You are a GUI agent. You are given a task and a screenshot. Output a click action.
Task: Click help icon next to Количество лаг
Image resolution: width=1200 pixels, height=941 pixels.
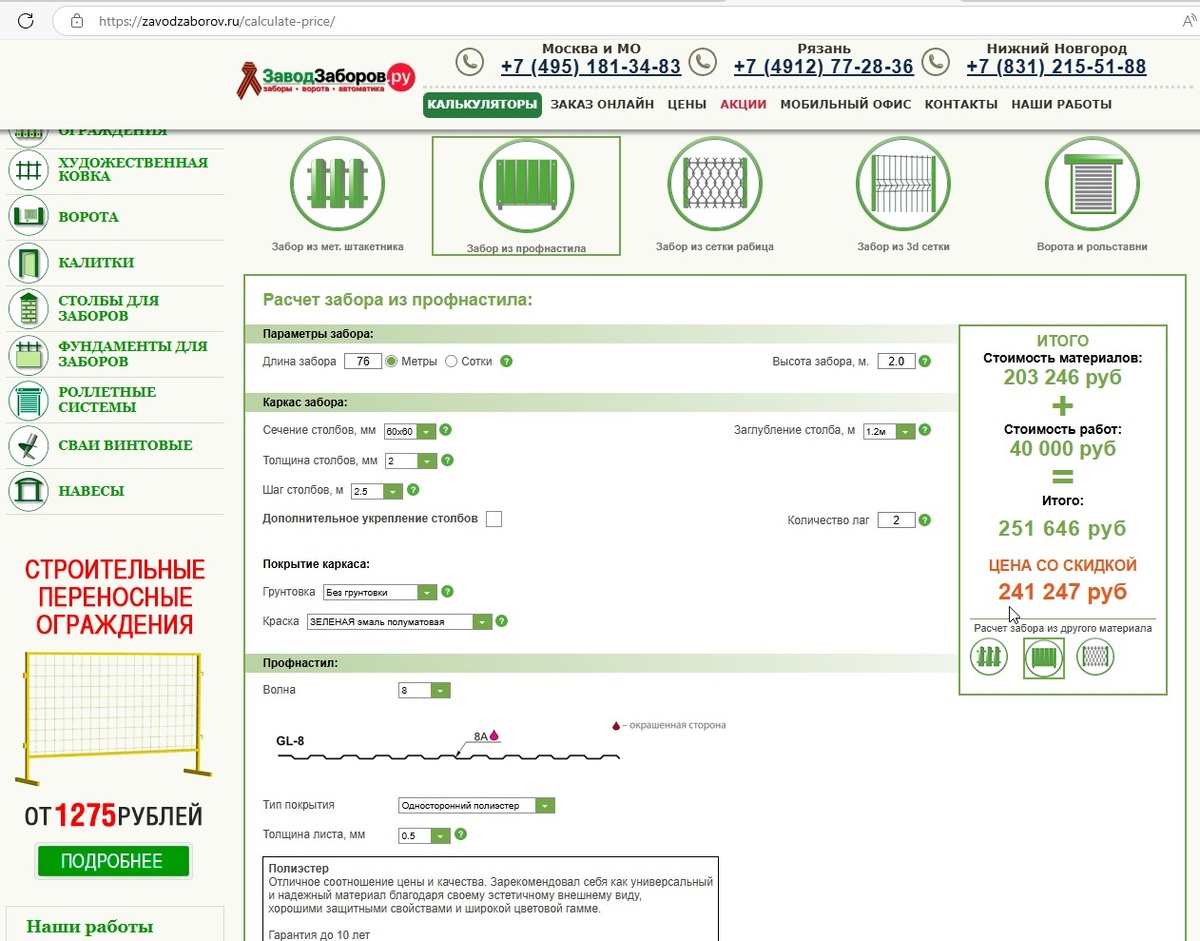click(925, 520)
